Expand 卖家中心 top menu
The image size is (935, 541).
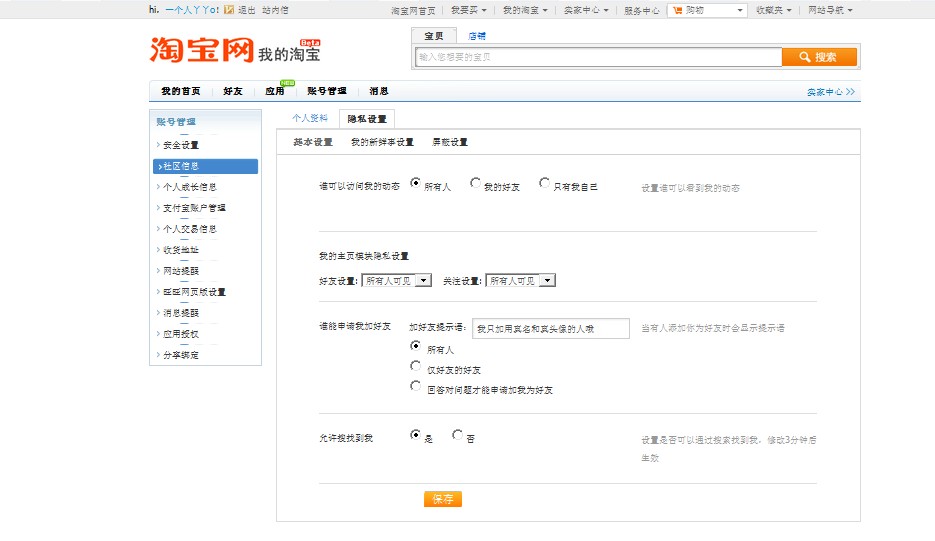click(586, 10)
